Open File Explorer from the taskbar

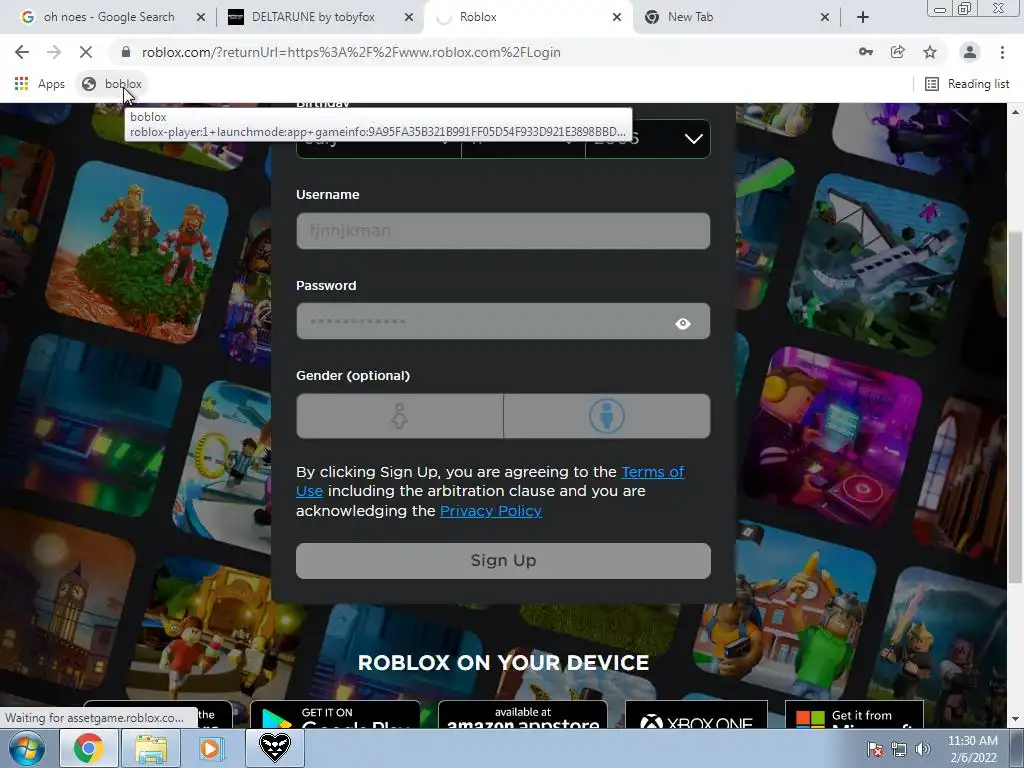click(151, 748)
